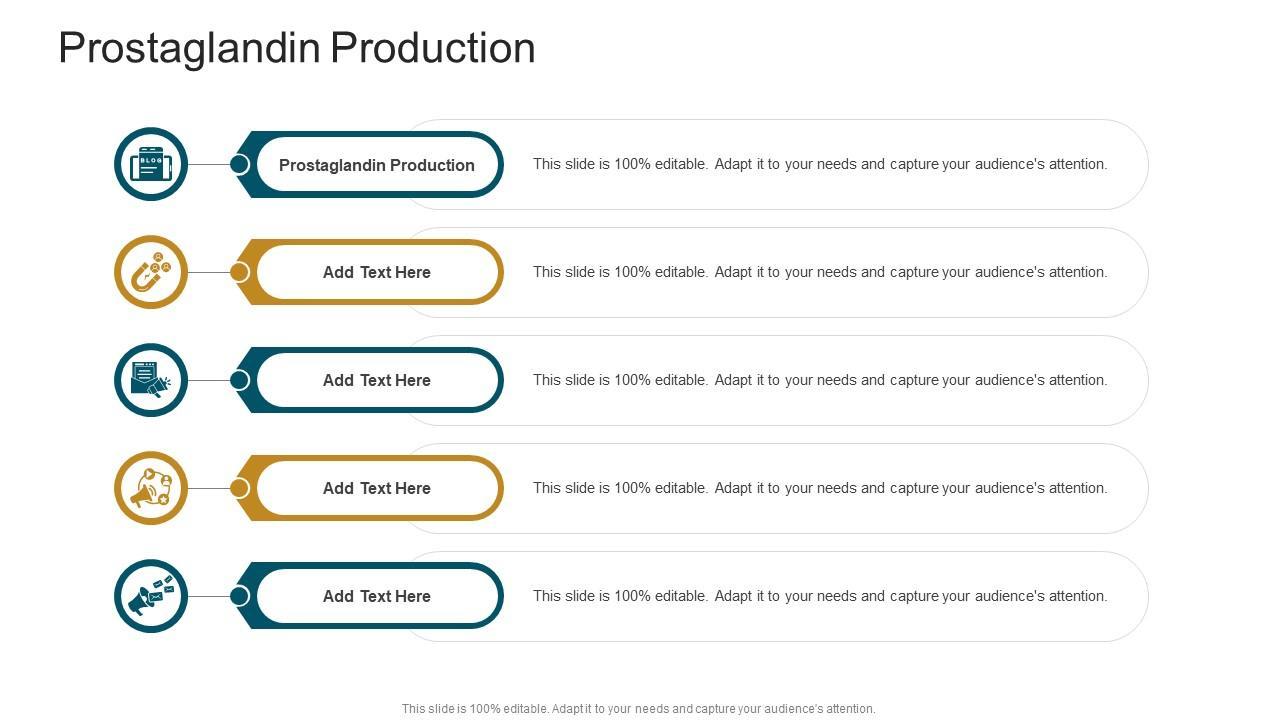Click the description text in the Prostaglandin Production row
1280x720 pixels.
point(820,164)
